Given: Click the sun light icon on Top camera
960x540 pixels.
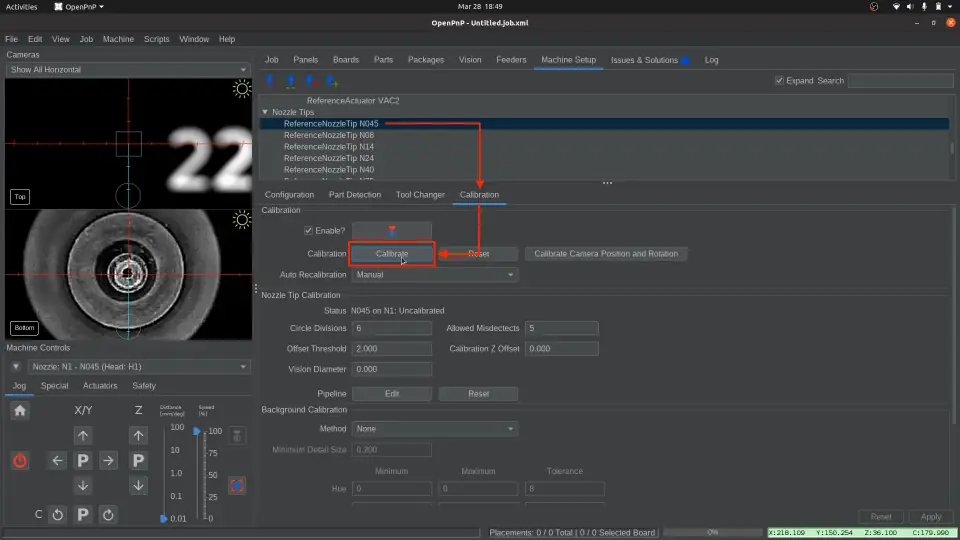Looking at the screenshot, I should (x=241, y=90).
